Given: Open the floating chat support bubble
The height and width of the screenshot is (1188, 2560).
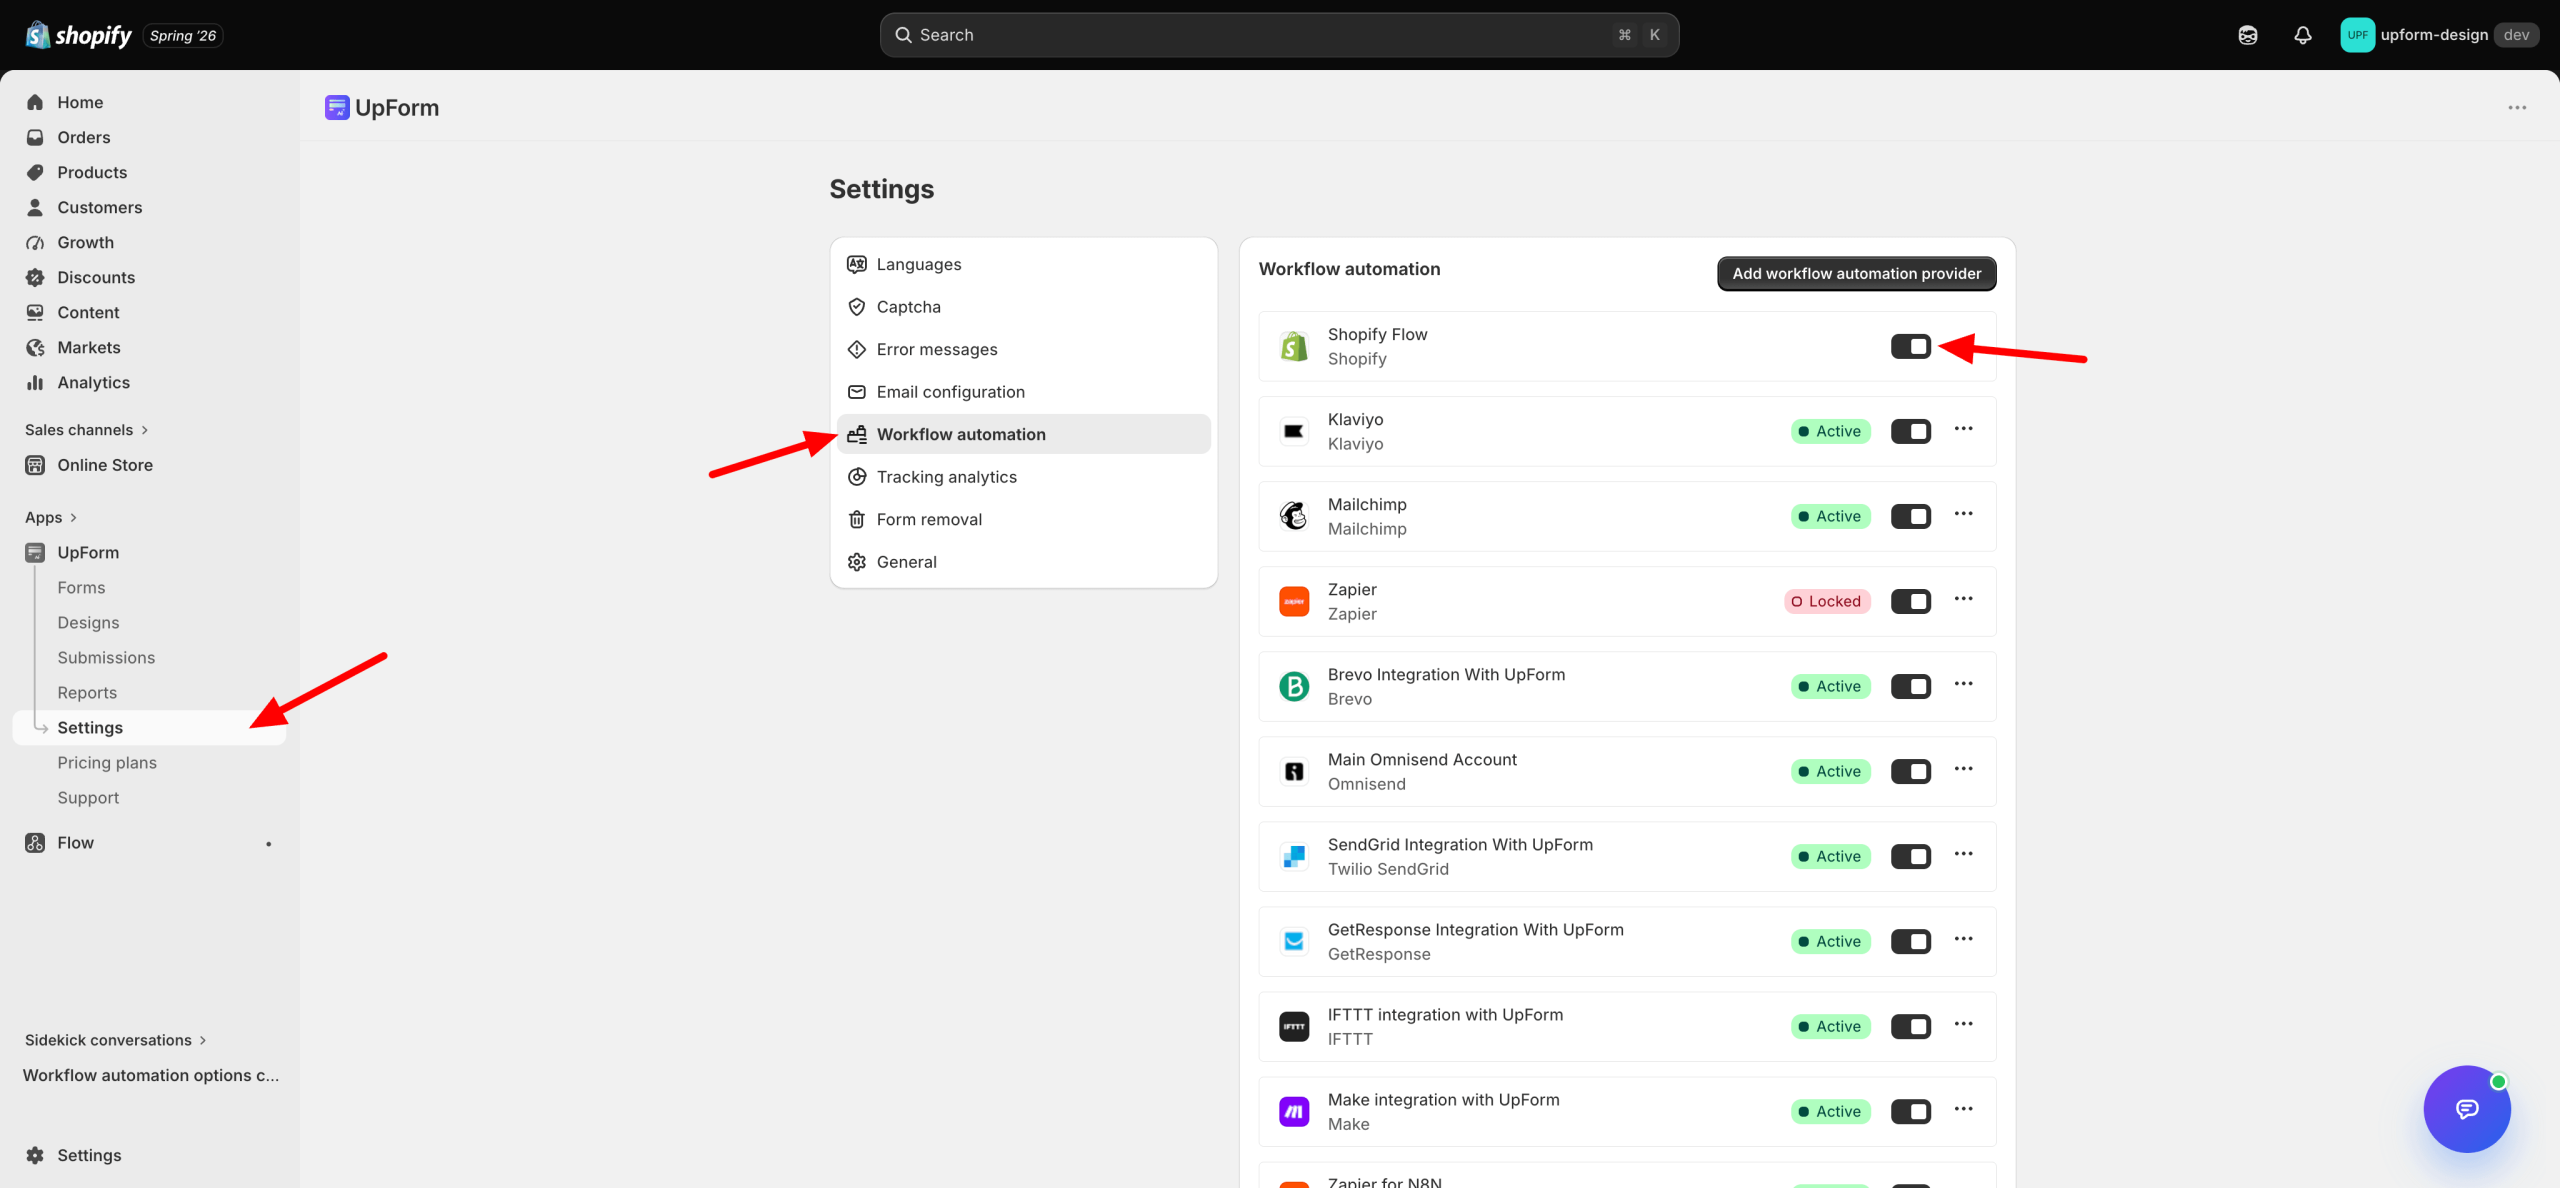Looking at the screenshot, I should 2467,1109.
